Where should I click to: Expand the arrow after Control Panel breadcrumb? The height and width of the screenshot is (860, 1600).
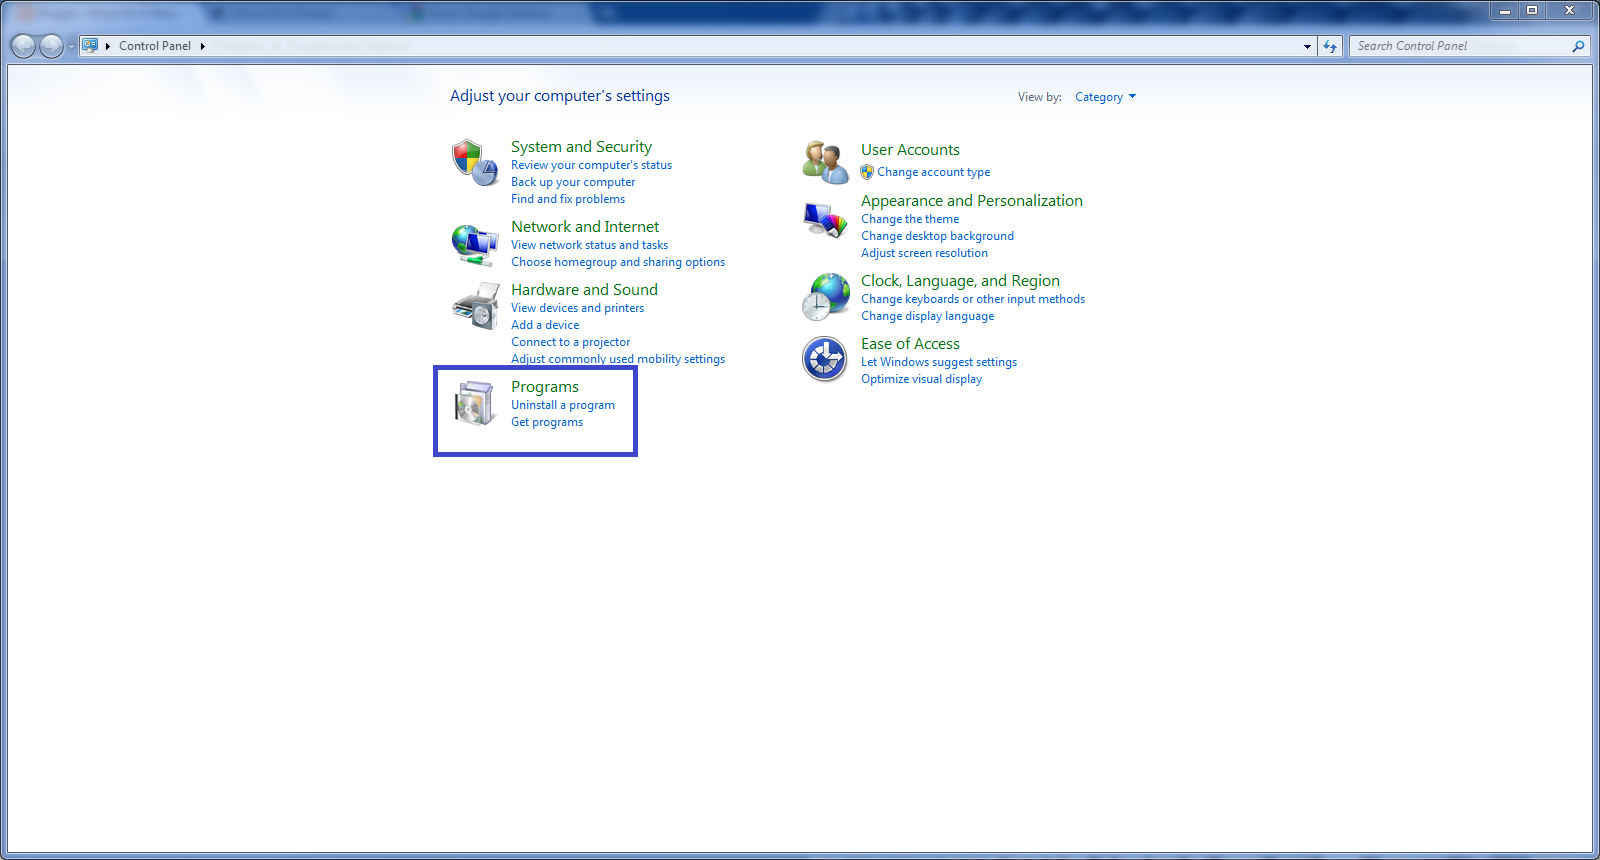click(x=202, y=46)
